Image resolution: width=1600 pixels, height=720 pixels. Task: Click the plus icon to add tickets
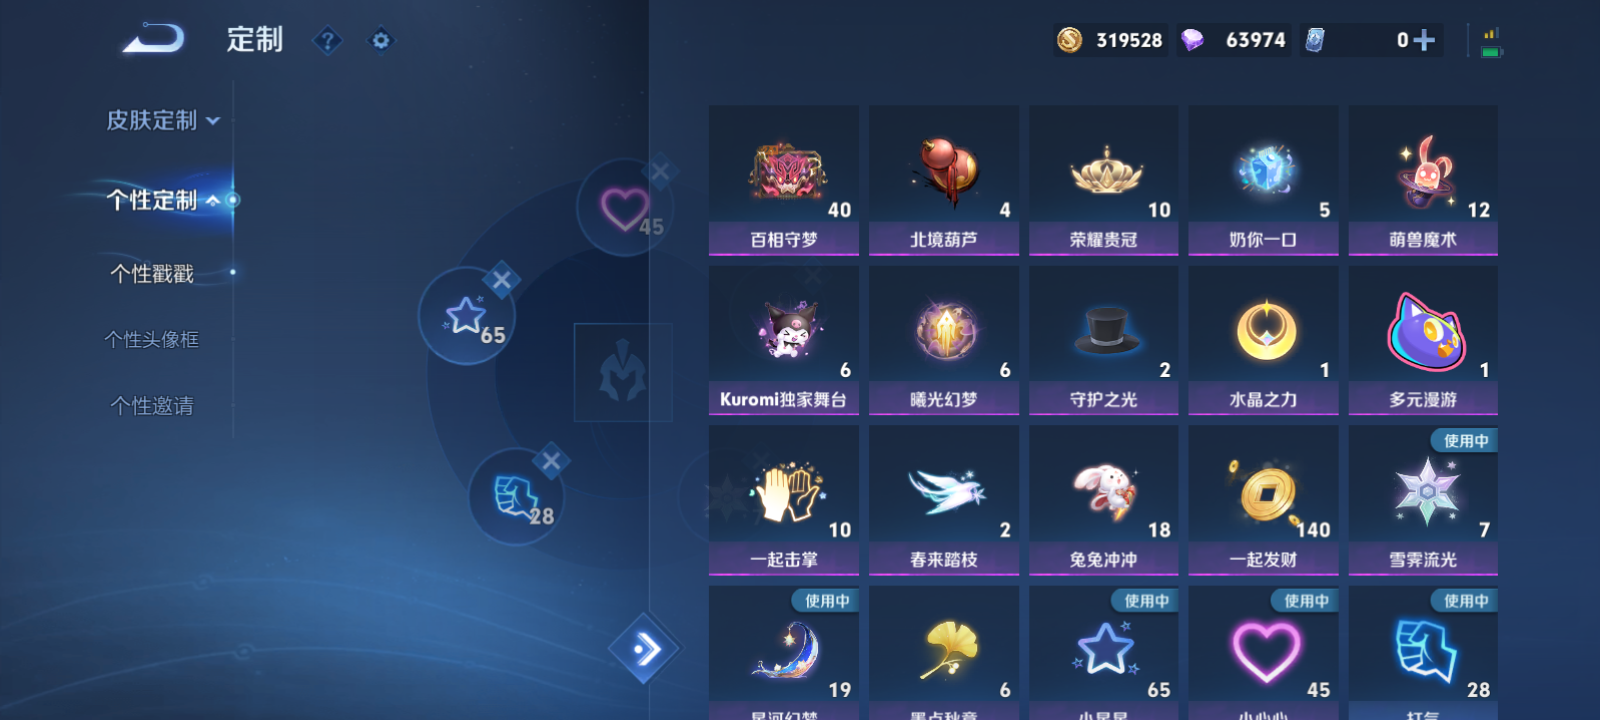click(x=1424, y=40)
